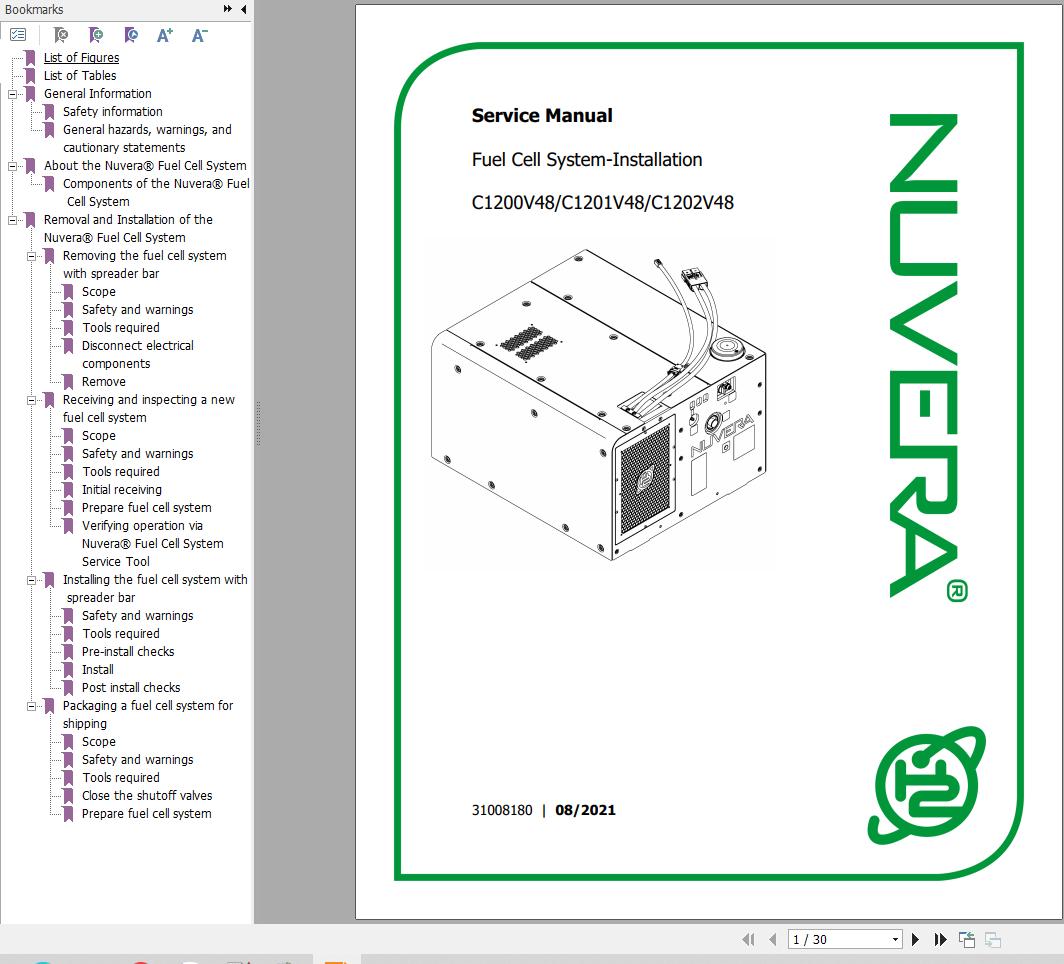
Task: Collapse the bookmarks panel with left arrow
Action: (x=243, y=9)
